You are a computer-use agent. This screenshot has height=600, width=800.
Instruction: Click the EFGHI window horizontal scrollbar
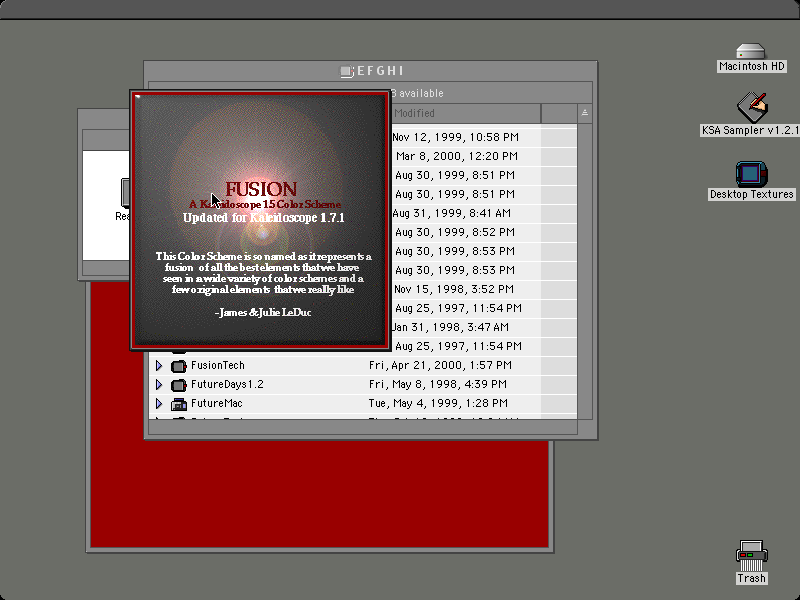(363, 428)
